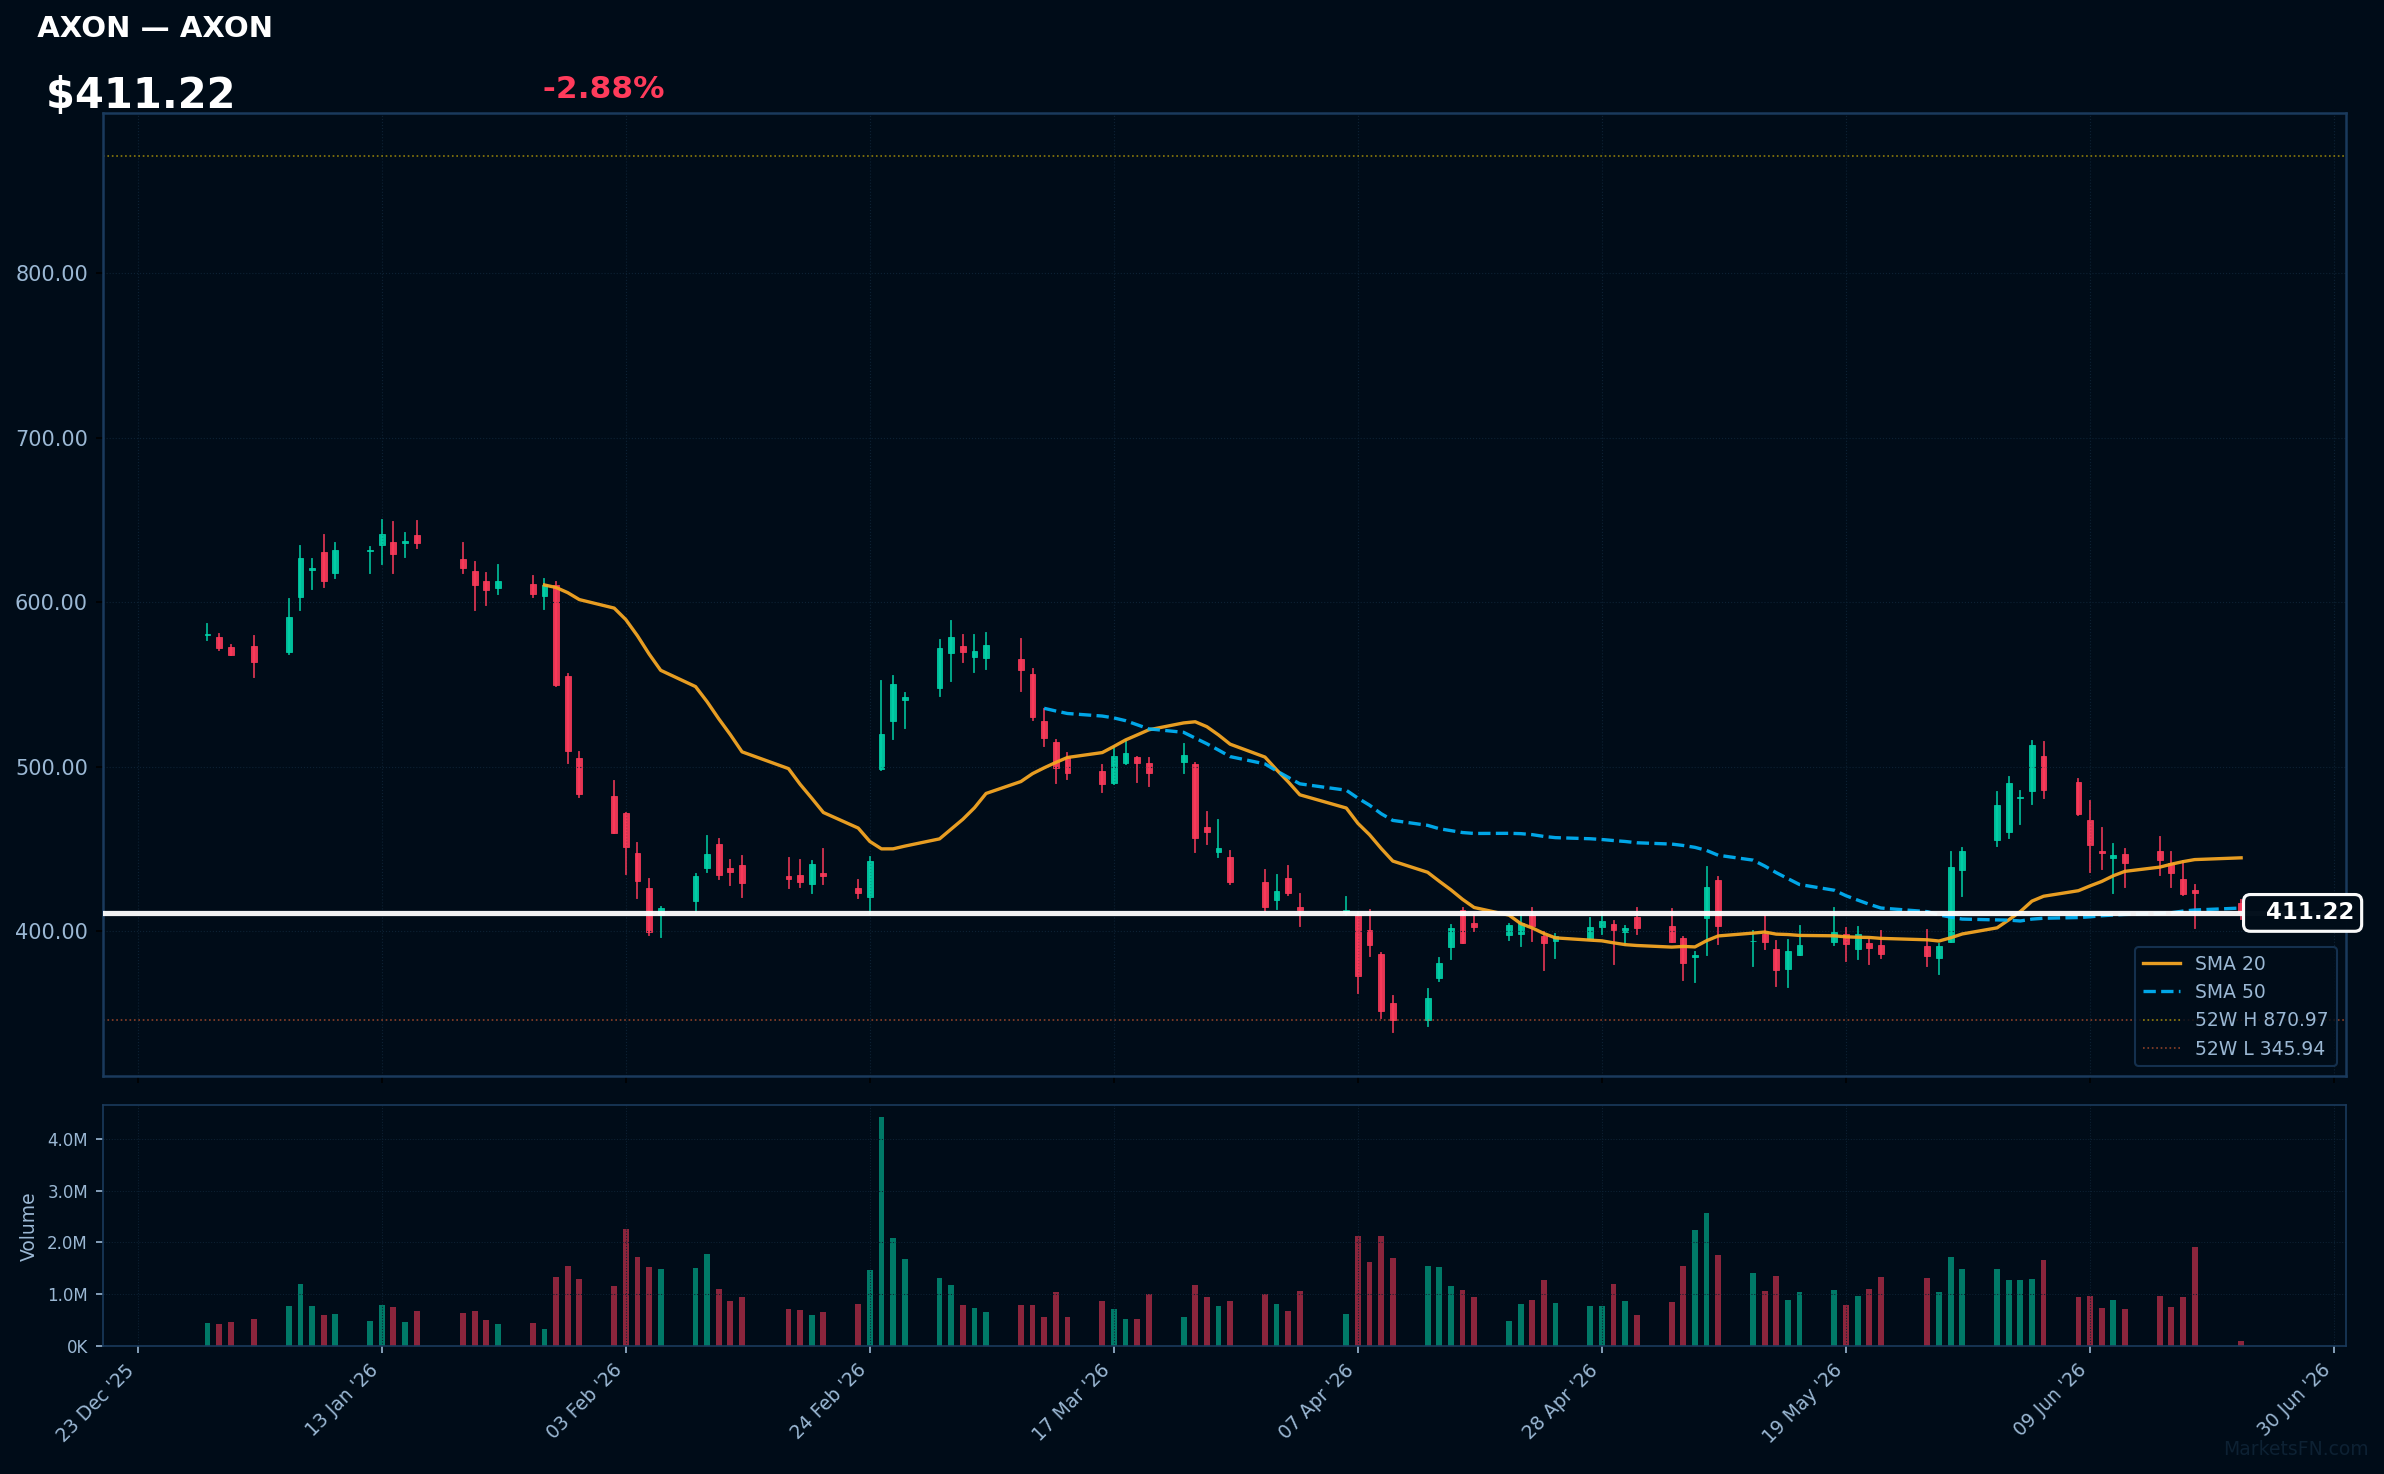This screenshot has width=2384, height=1474.
Task: Click the 03 Feb '26 date label
Action: 584,1400
